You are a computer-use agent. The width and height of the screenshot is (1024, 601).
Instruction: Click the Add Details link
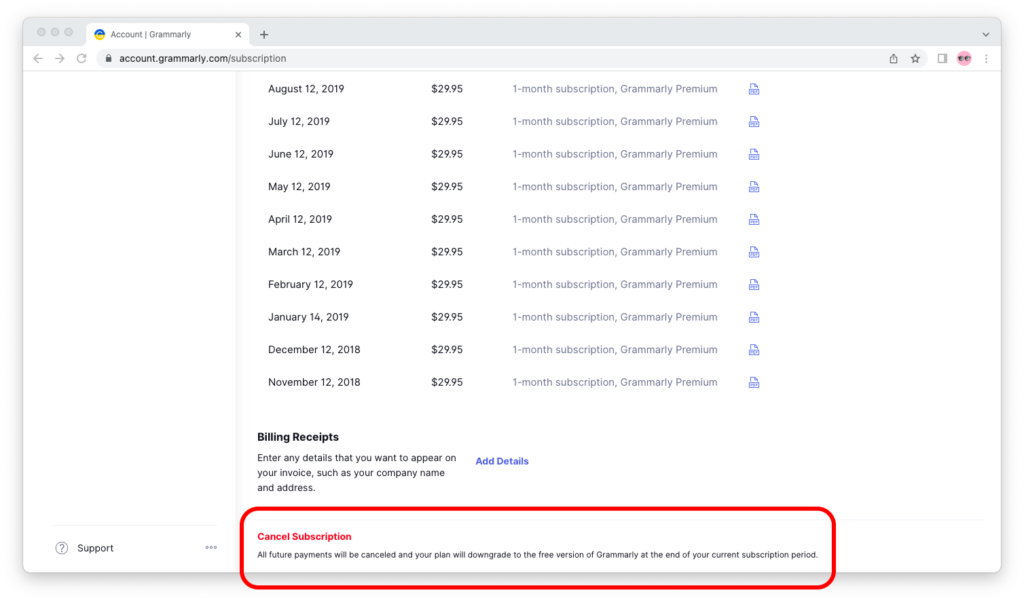[x=502, y=461]
